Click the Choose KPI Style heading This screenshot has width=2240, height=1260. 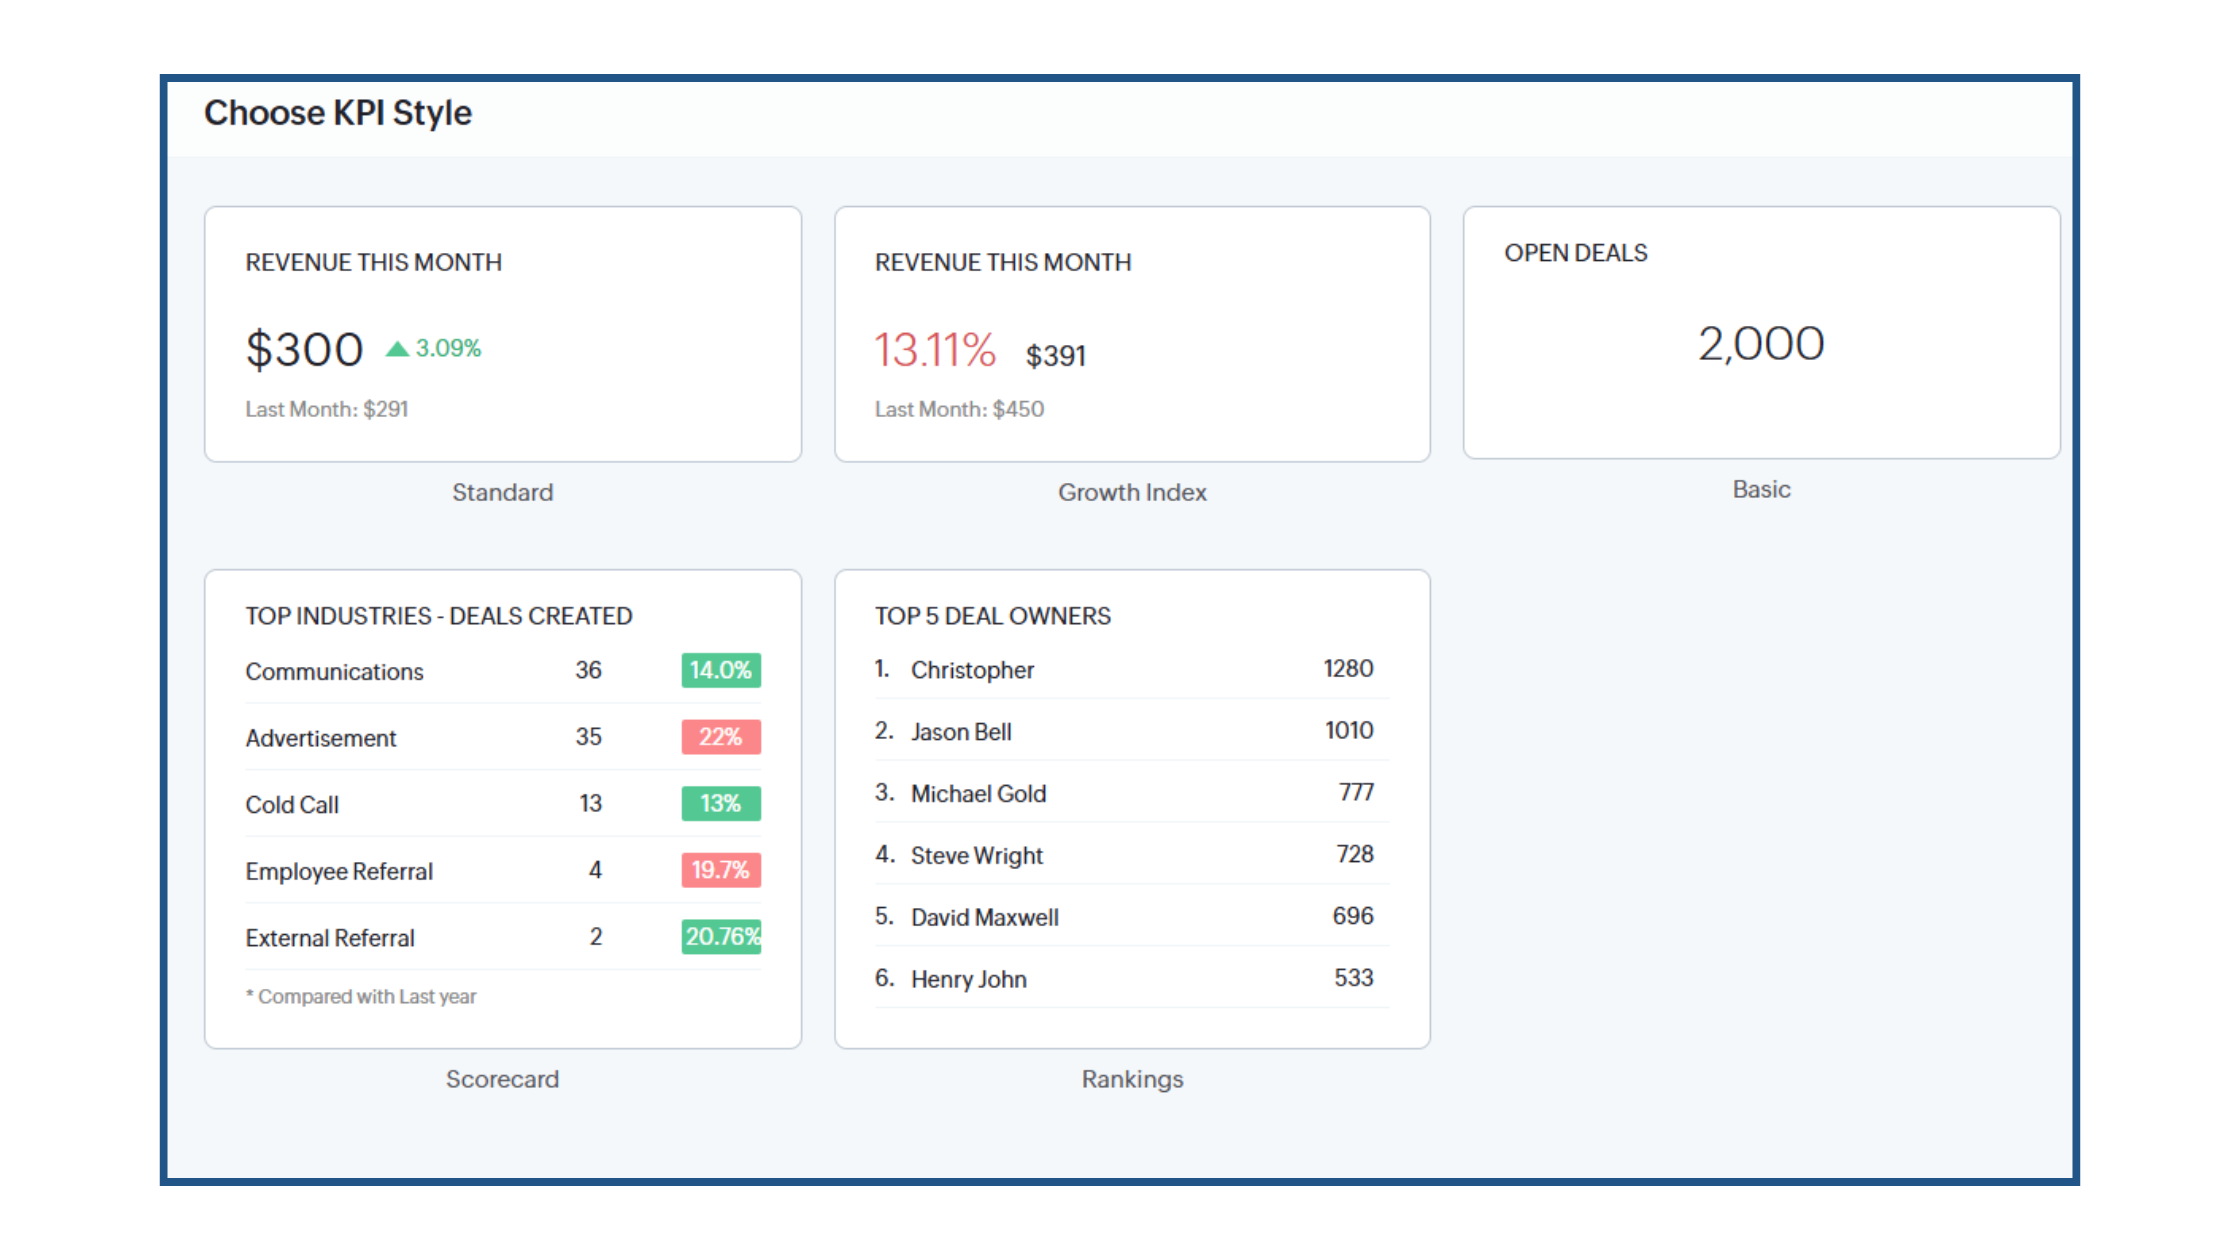coord(338,113)
